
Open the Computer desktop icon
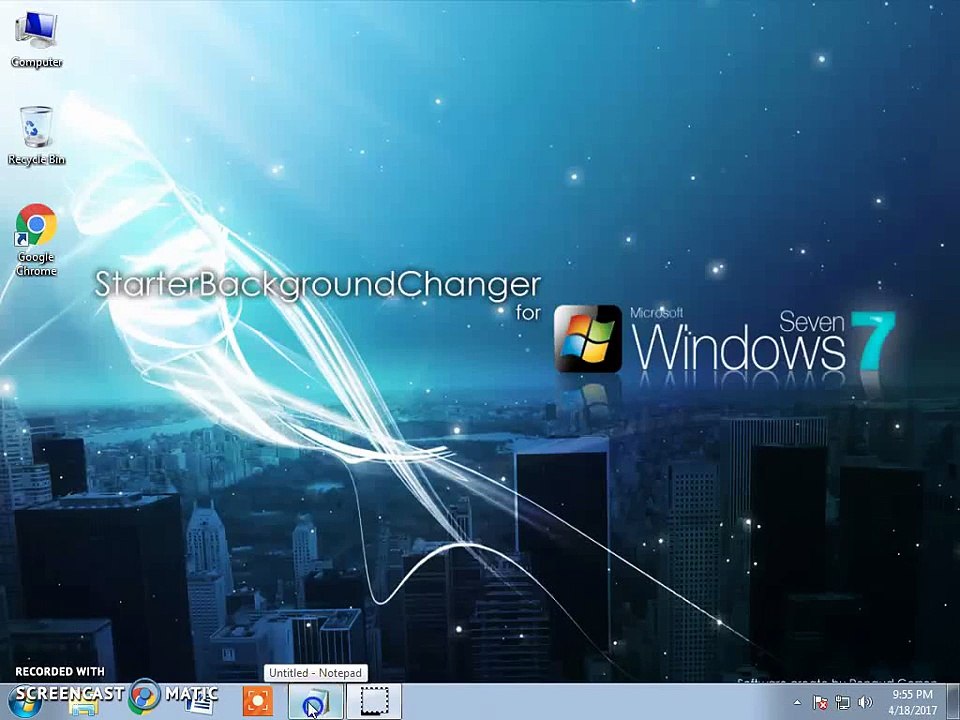tap(36, 40)
